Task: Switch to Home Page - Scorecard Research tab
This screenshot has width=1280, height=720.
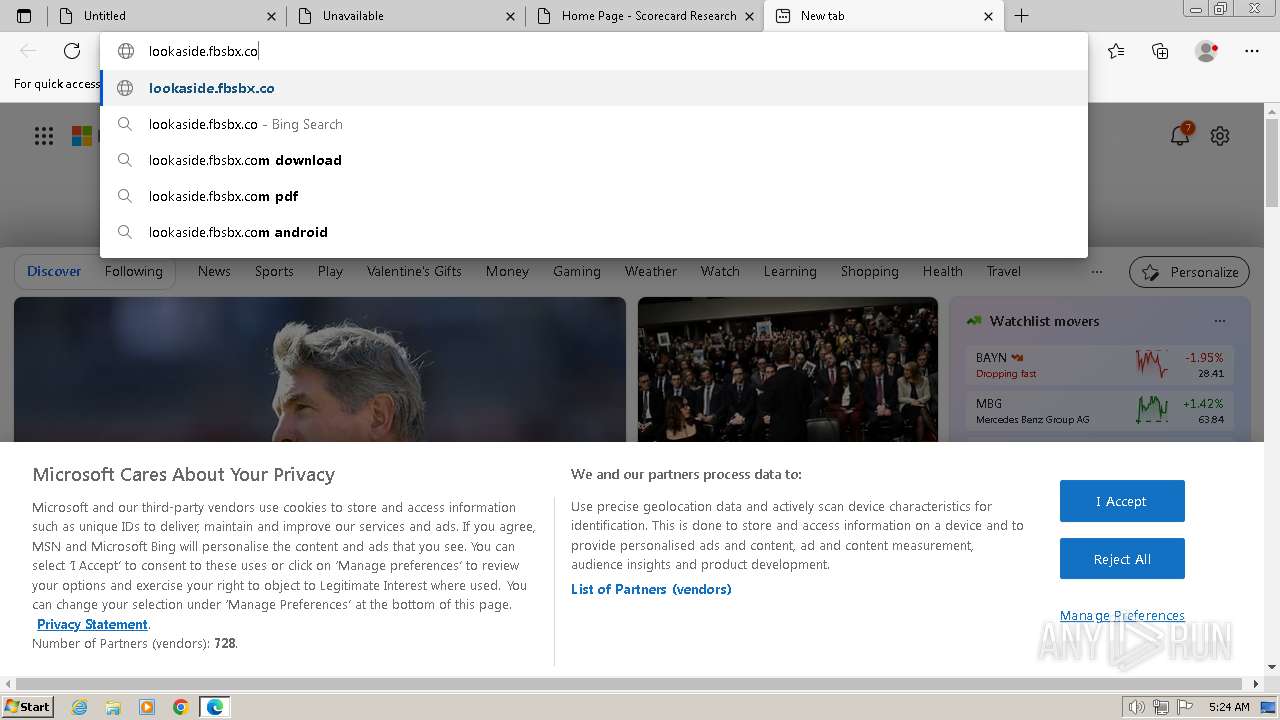Action: click(644, 16)
